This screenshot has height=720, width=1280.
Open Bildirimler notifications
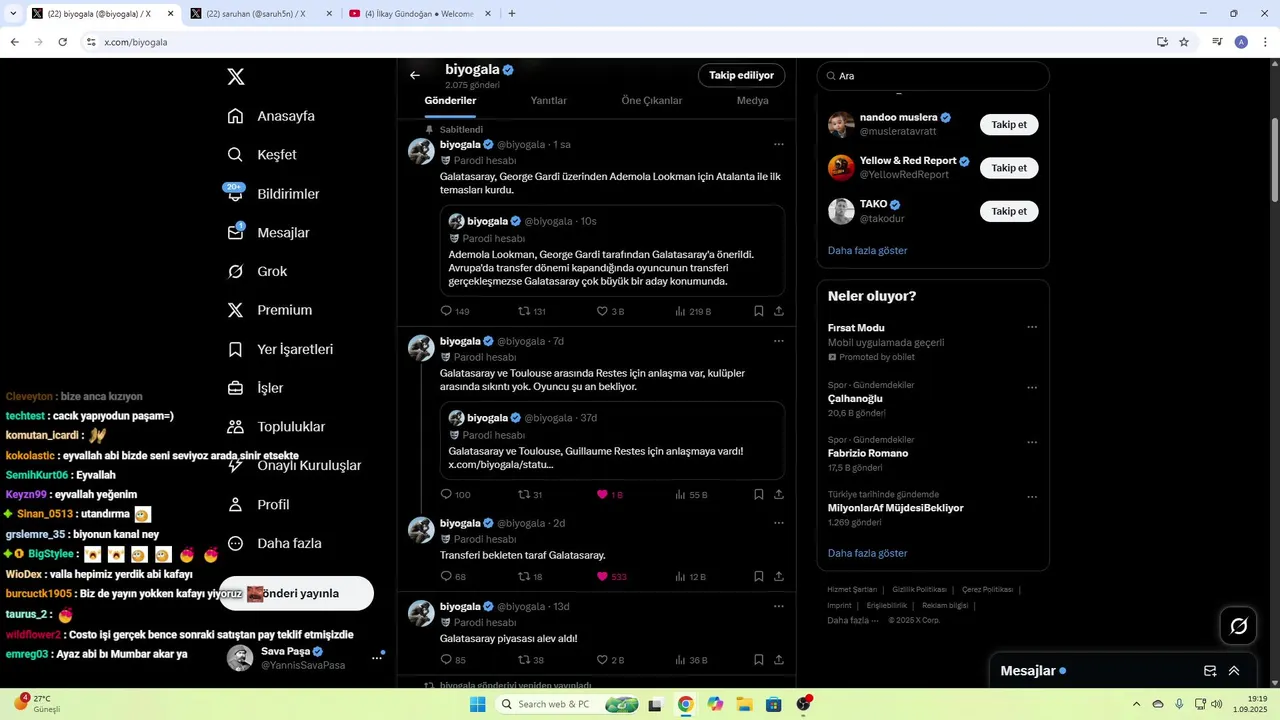(273, 194)
